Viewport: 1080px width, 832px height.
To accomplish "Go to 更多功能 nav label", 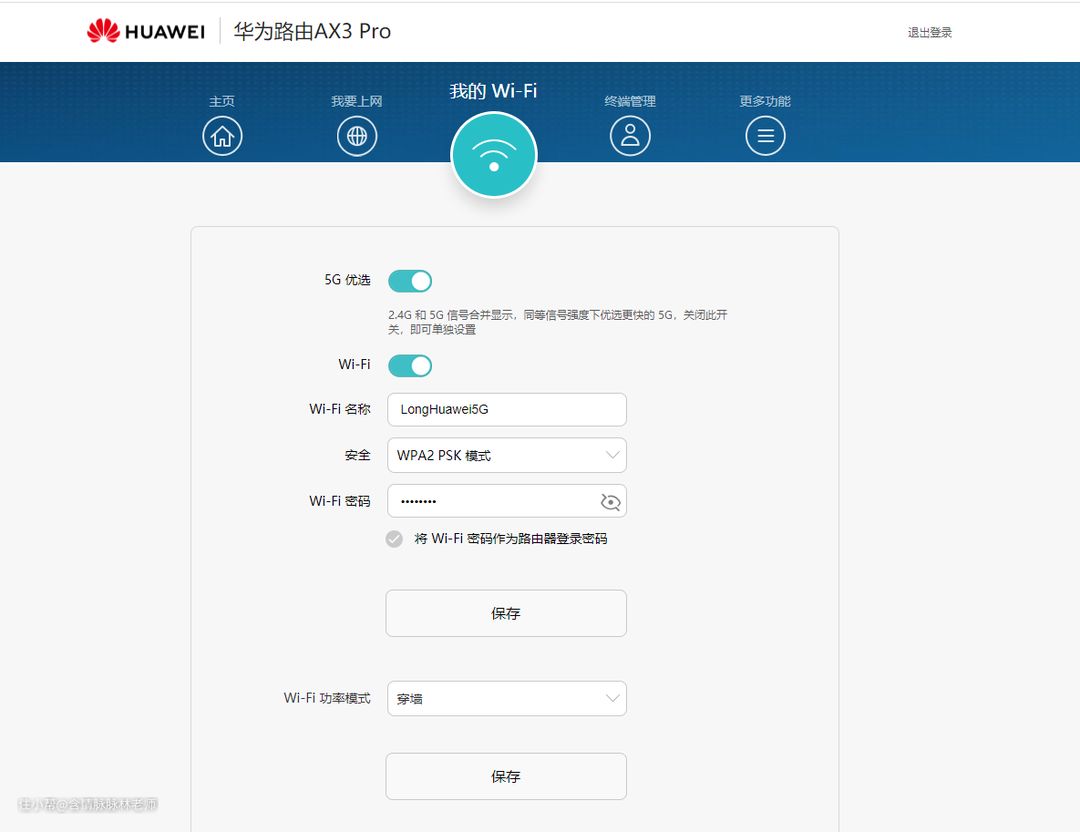I will click(765, 101).
